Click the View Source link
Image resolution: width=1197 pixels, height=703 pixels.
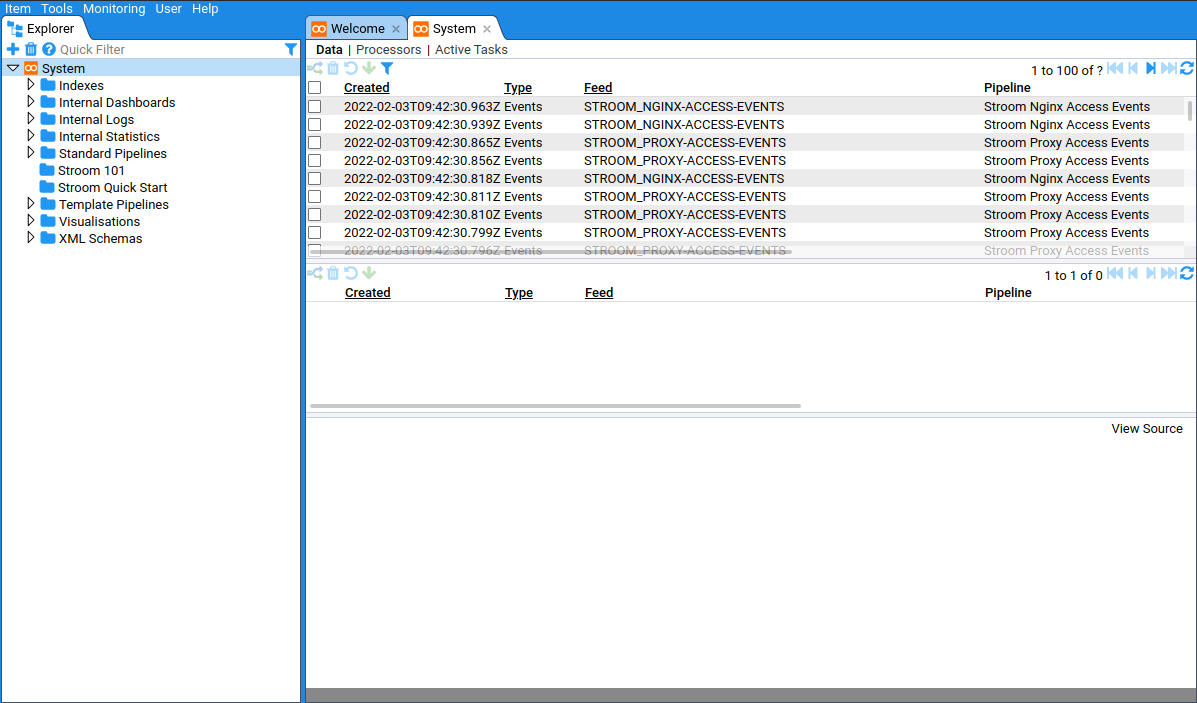coord(1147,428)
